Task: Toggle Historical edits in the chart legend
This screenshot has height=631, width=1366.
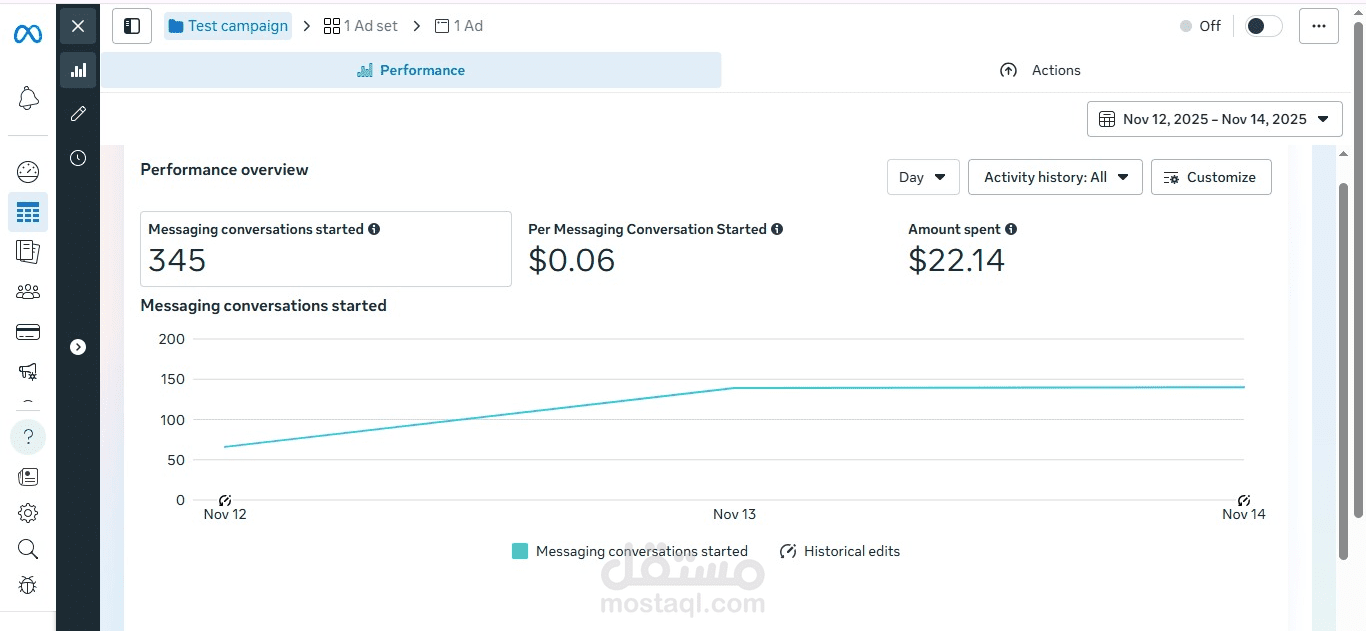Action: tap(841, 551)
